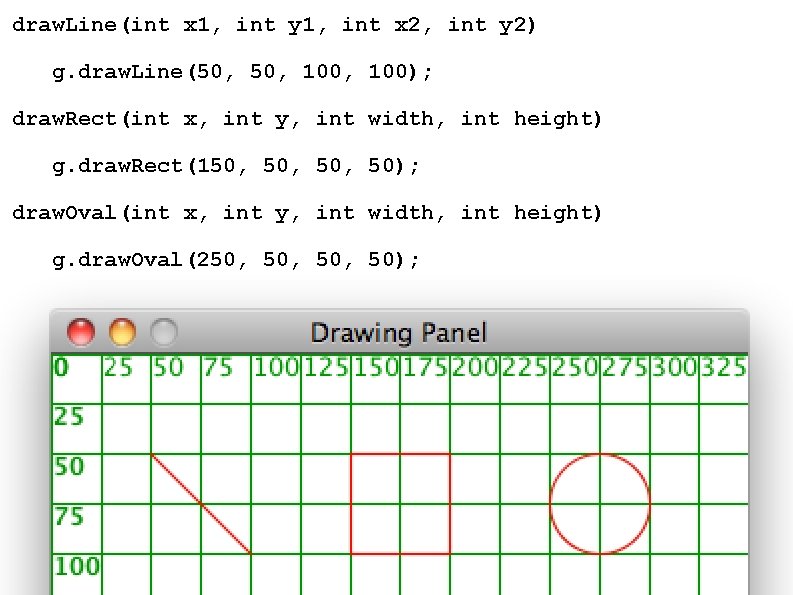
Task: Click the red circle outline
Action: [x=600, y=504]
